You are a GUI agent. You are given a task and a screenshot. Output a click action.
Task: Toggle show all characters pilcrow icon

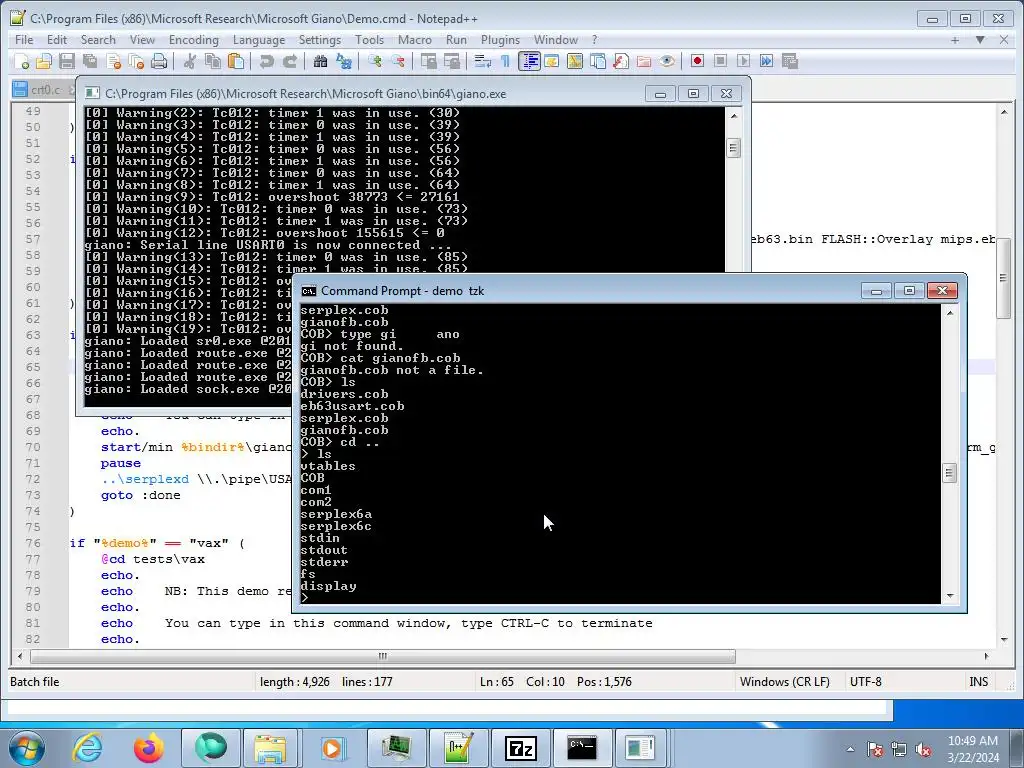tap(505, 61)
